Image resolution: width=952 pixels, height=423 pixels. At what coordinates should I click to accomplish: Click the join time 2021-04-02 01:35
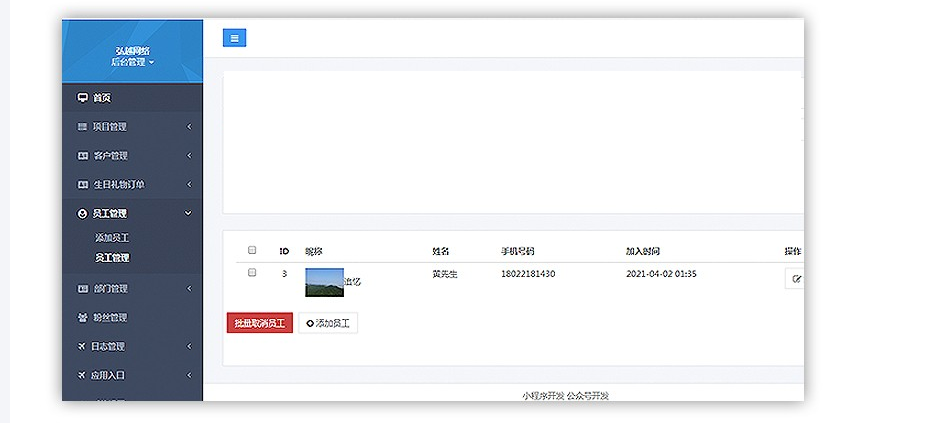[x=661, y=274]
